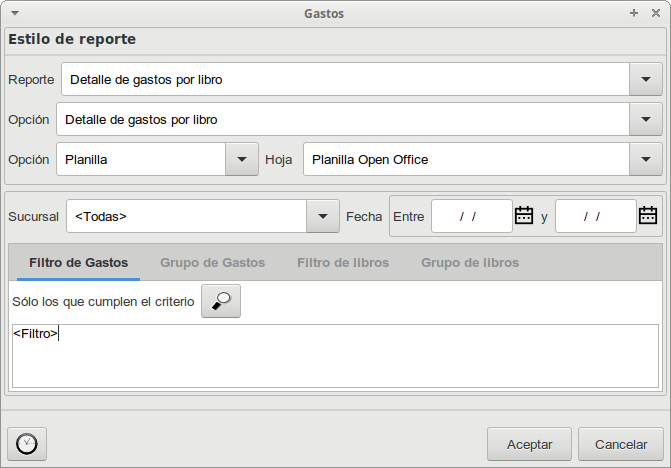671x468 pixels.
Task: Click the clock icon button at bottom left
Action: 27,444
